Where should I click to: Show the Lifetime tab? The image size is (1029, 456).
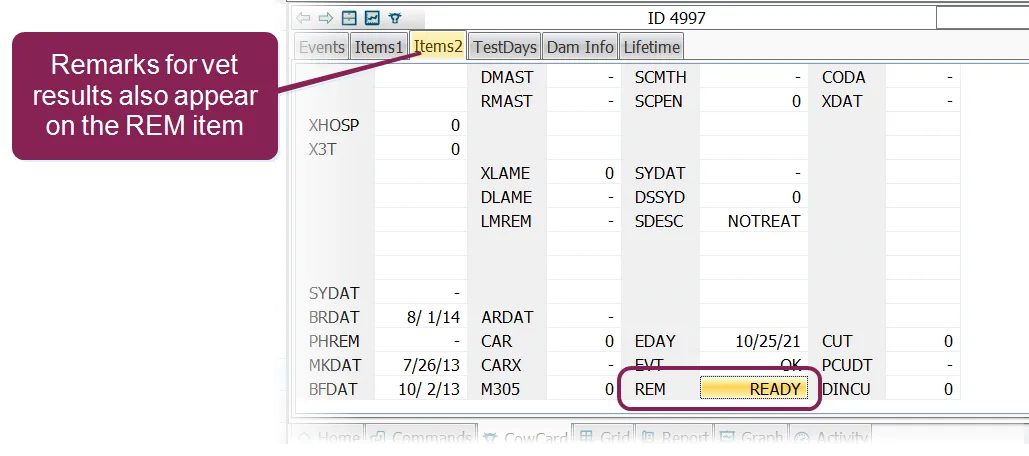coord(651,47)
